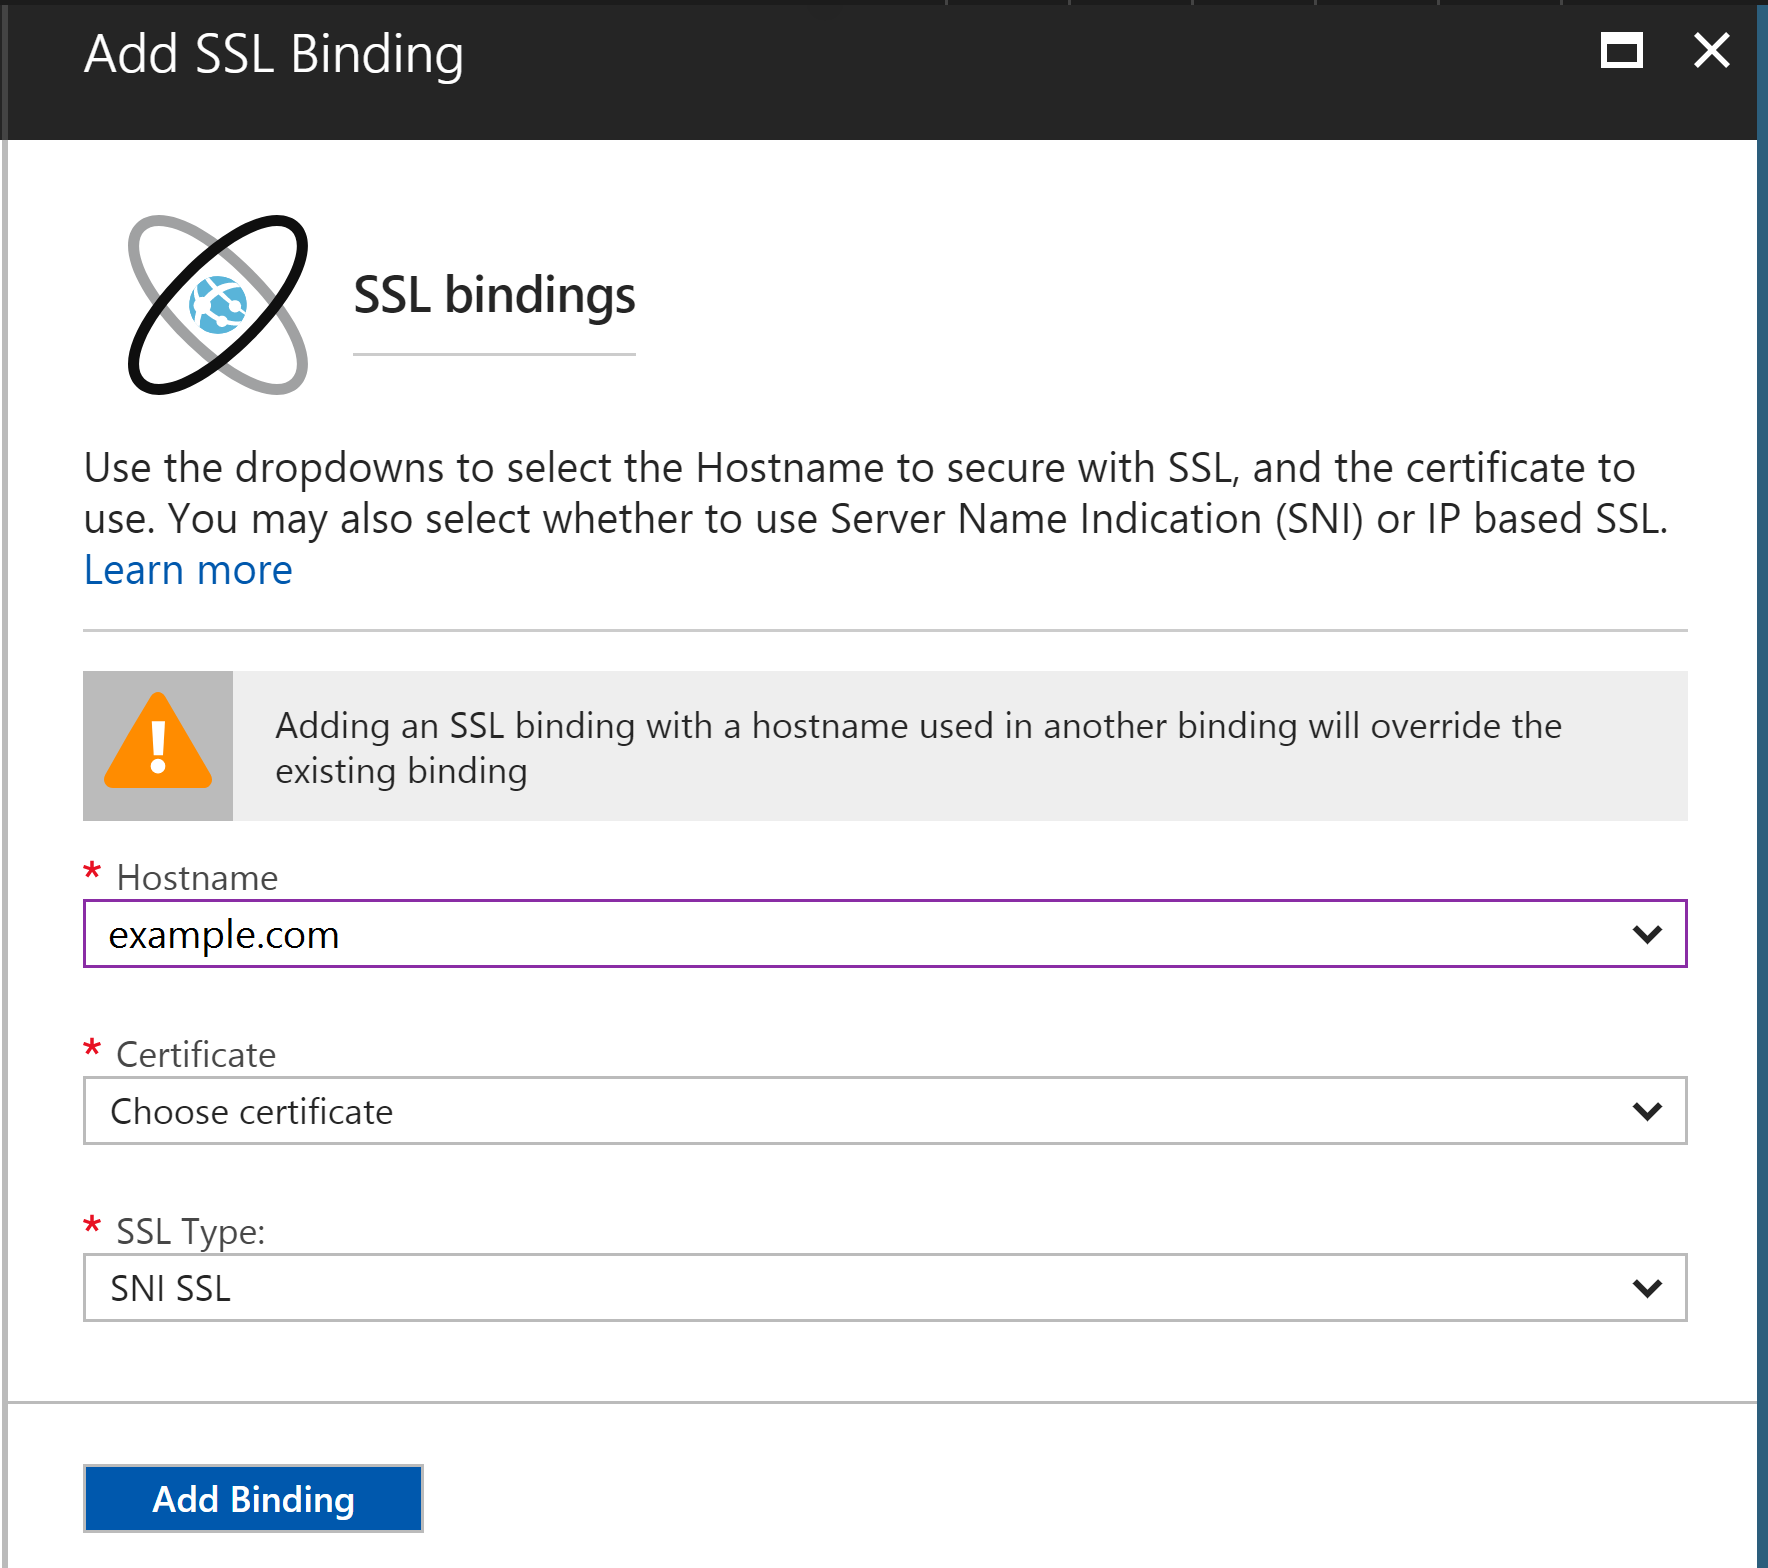Viewport: 1768px width, 1568px height.
Task: Click the 'SNI SSL' selected value
Action: [x=171, y=1288]
